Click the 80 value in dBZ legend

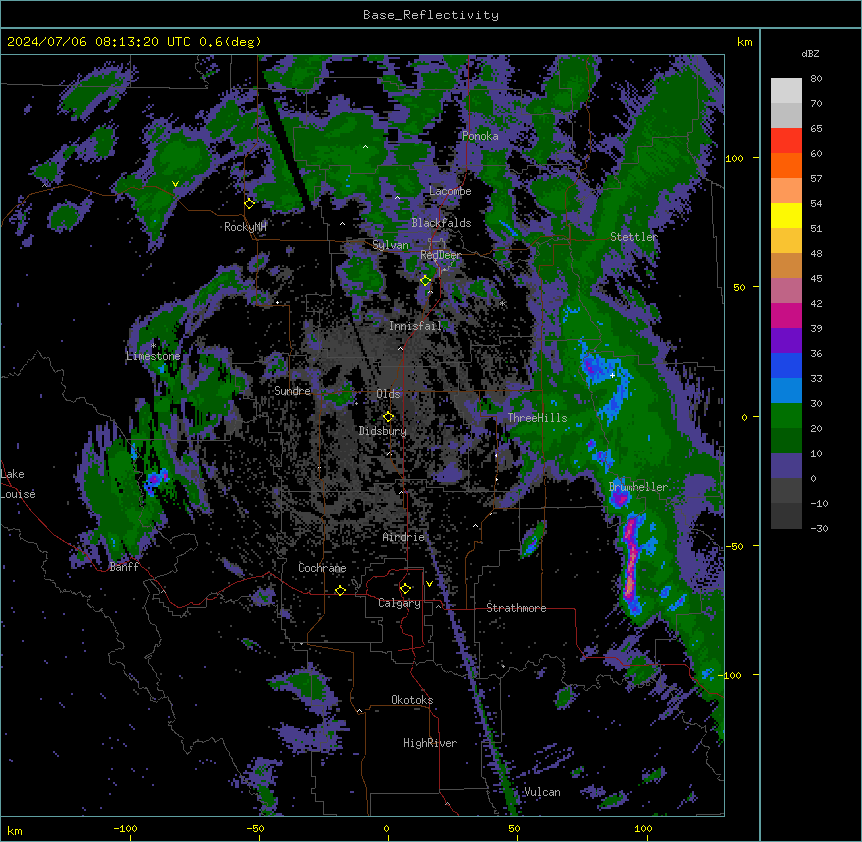[x=816, y=79]
